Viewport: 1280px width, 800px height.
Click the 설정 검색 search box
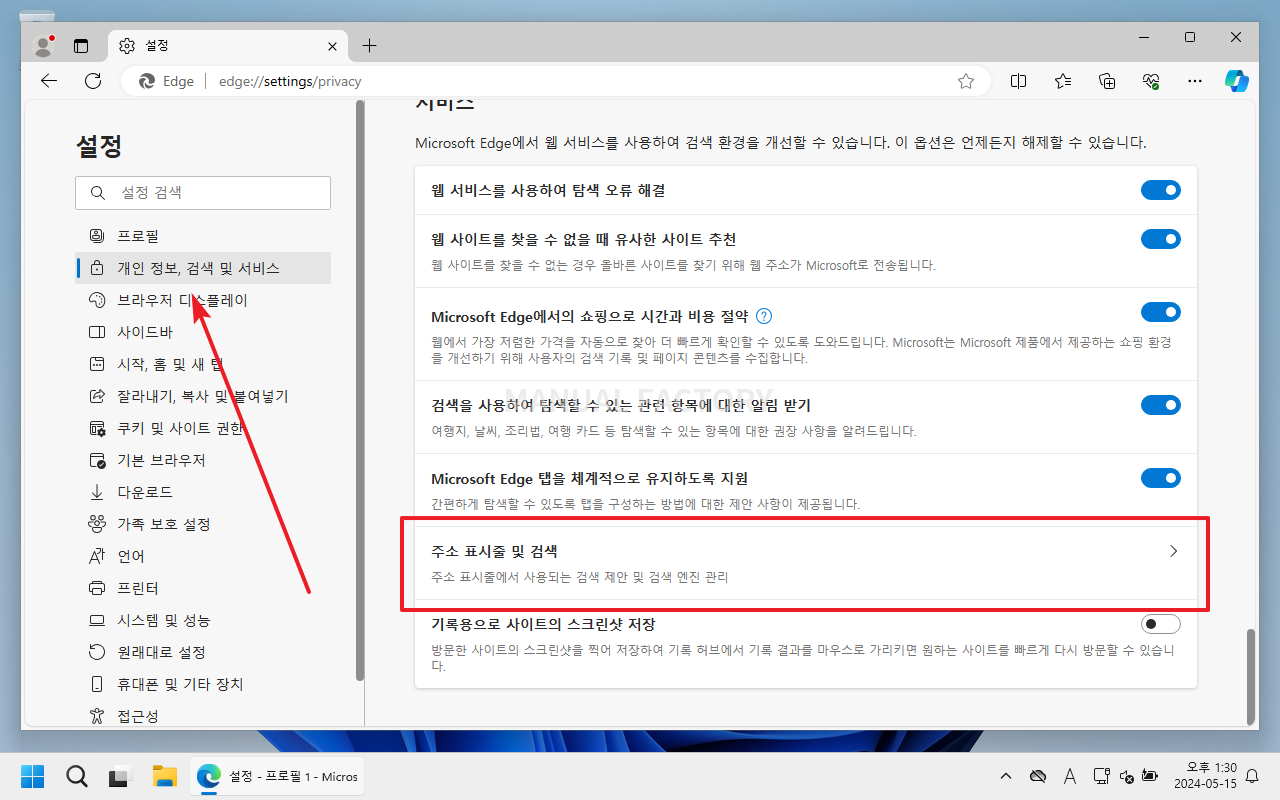pyautogui.click(x=203, y=193)
